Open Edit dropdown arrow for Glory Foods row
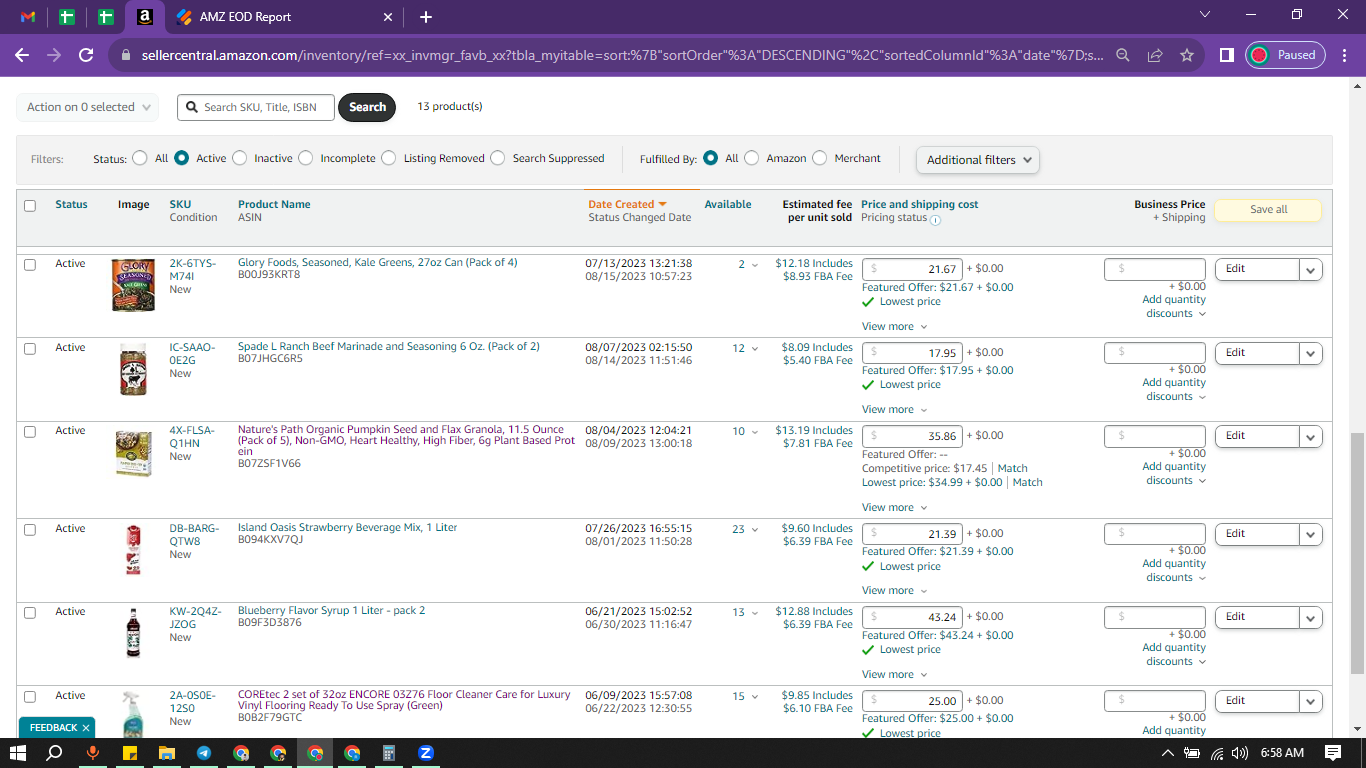This screenshot has height=768, width=1366. click(x=1311, y=269)
